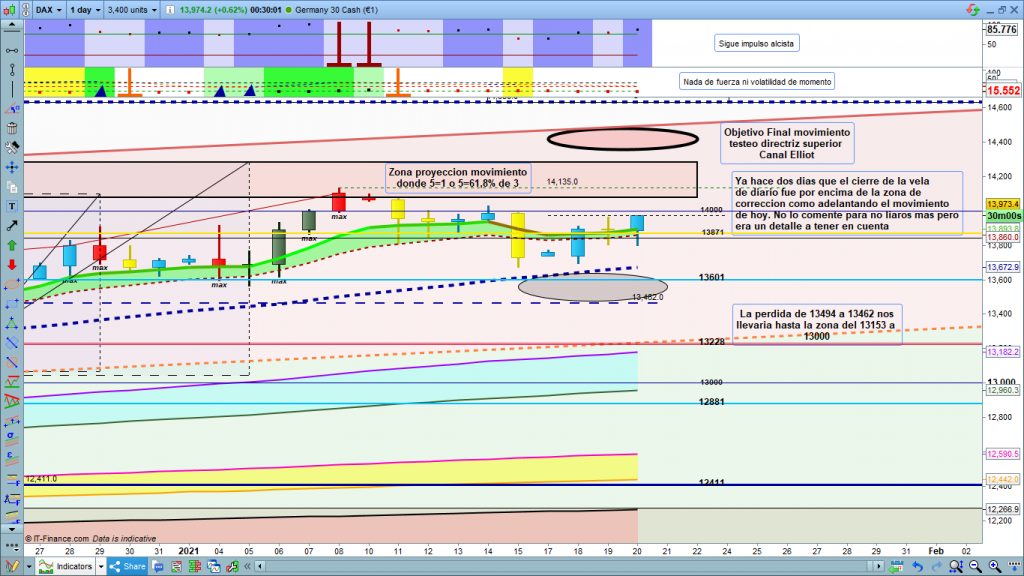Click the black ellipse Objetivo Final marker
Screen dimensions: 1024x576
pyautogui.click(x=621, y=138)
